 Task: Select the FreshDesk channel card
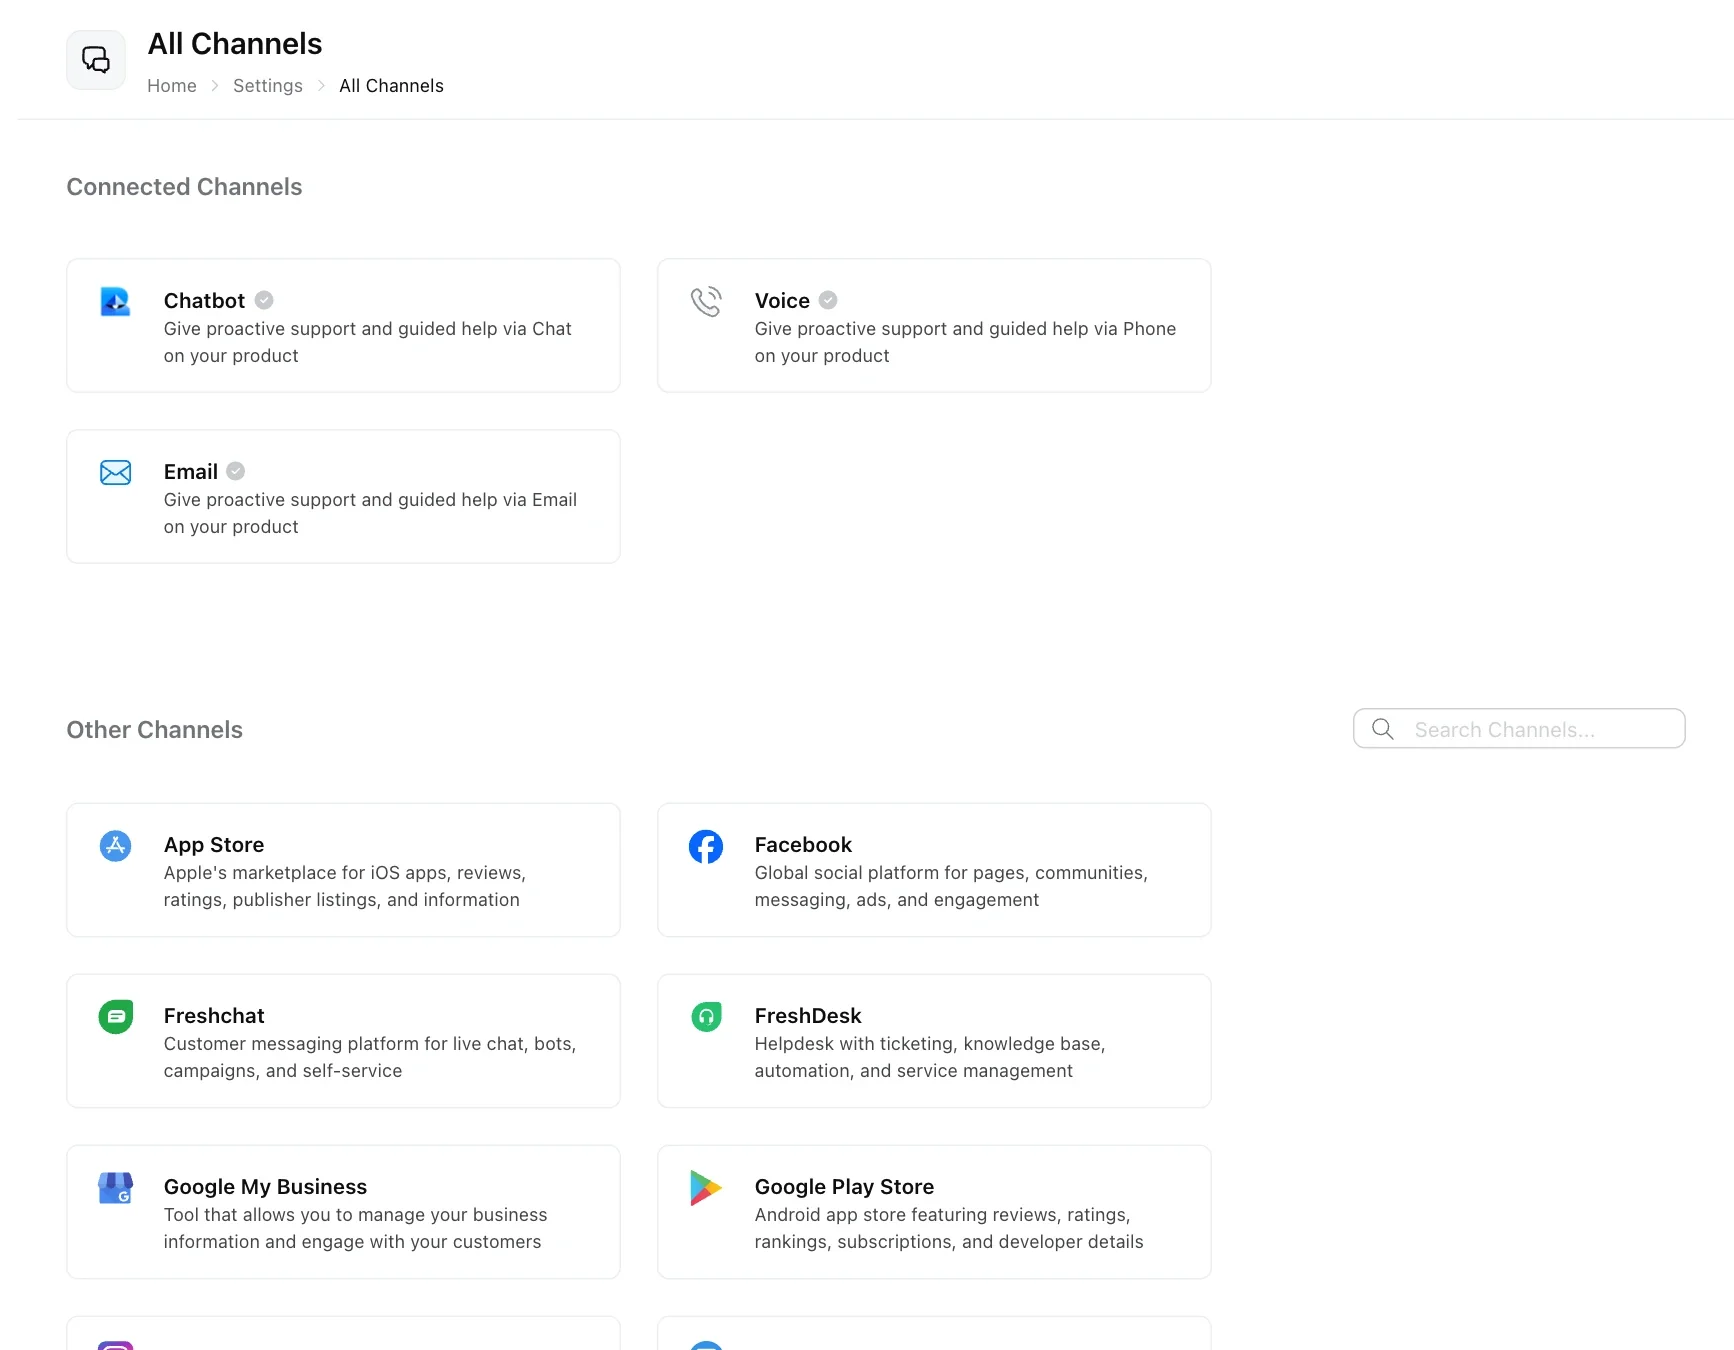coord(934,1041)
